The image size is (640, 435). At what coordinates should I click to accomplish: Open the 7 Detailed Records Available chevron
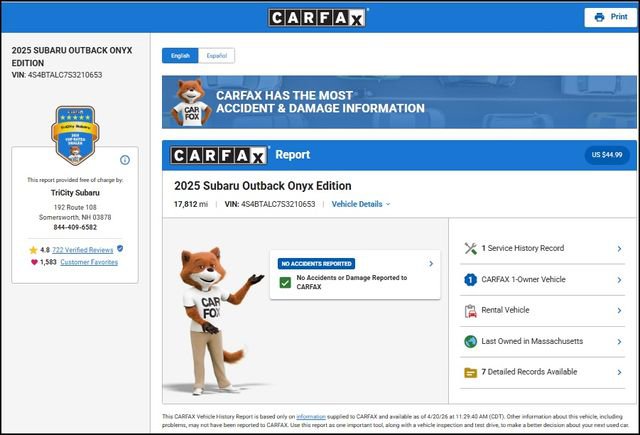coord(619,372)
